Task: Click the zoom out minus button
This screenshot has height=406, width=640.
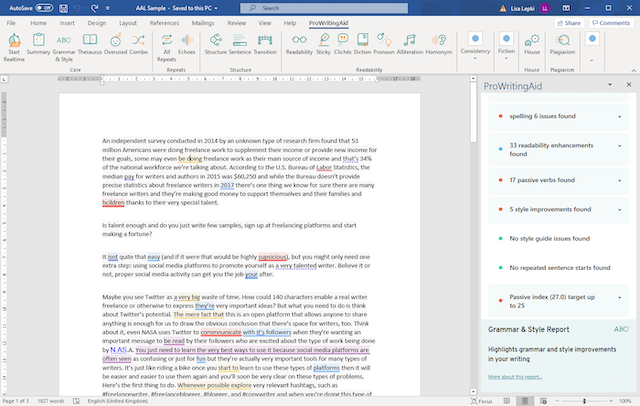Action: point(558,401)
